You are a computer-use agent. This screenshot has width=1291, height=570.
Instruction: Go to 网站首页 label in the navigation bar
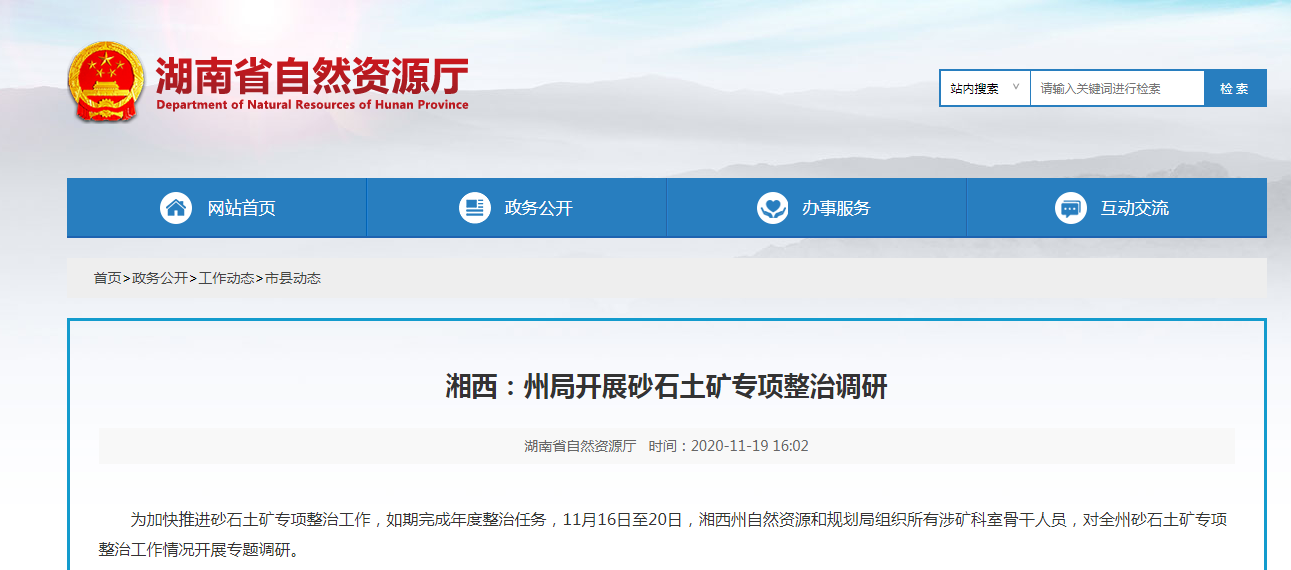241,208
